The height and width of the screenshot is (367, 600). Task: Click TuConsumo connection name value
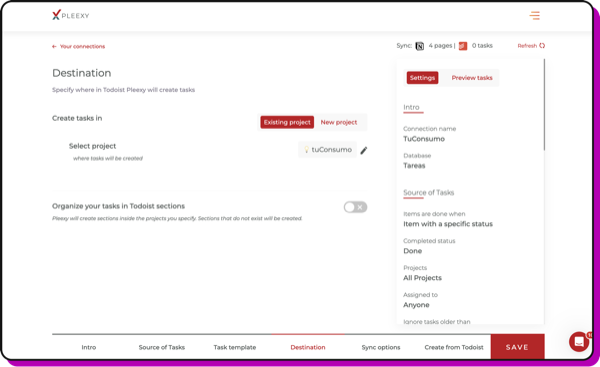[424, 139]
